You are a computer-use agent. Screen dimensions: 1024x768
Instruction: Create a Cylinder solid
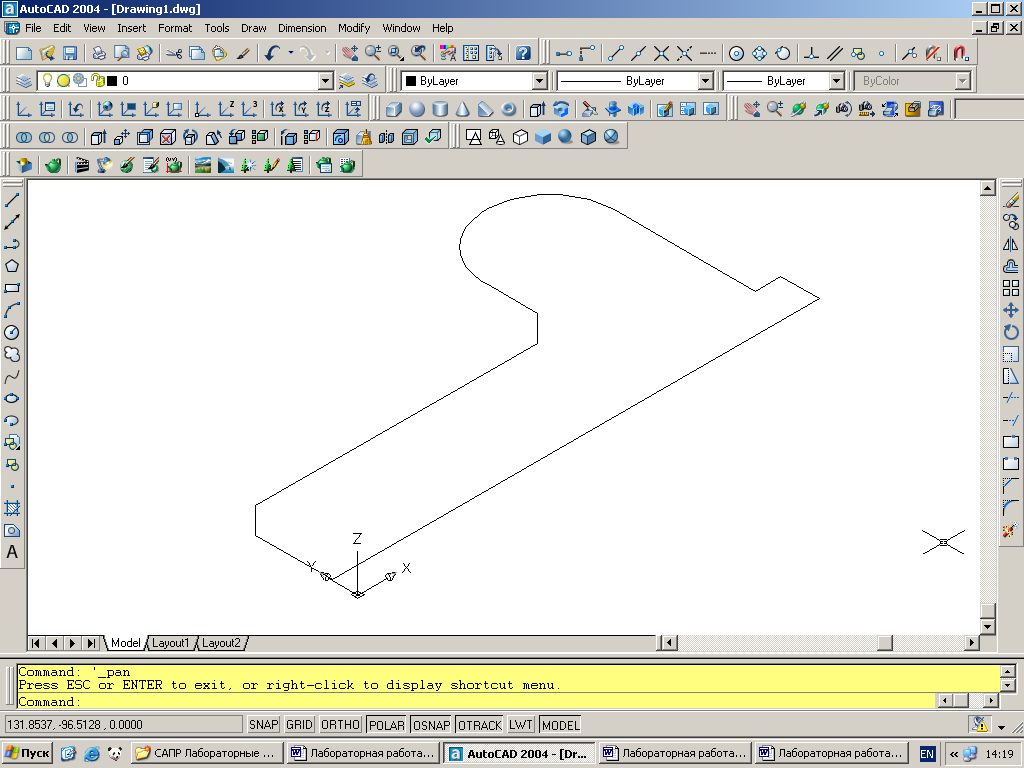(x=440, y=109)
